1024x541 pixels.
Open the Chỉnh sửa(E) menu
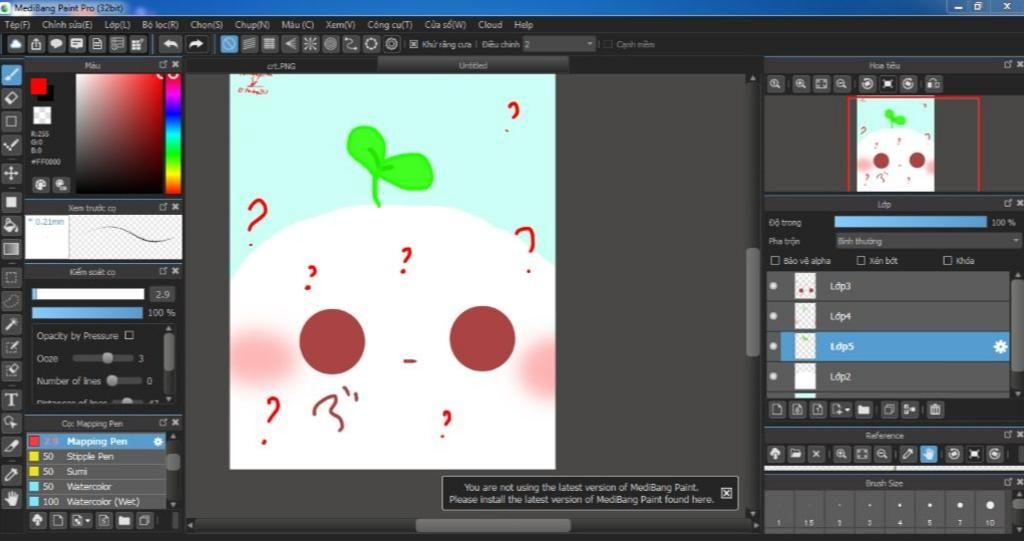click(67, 25)
